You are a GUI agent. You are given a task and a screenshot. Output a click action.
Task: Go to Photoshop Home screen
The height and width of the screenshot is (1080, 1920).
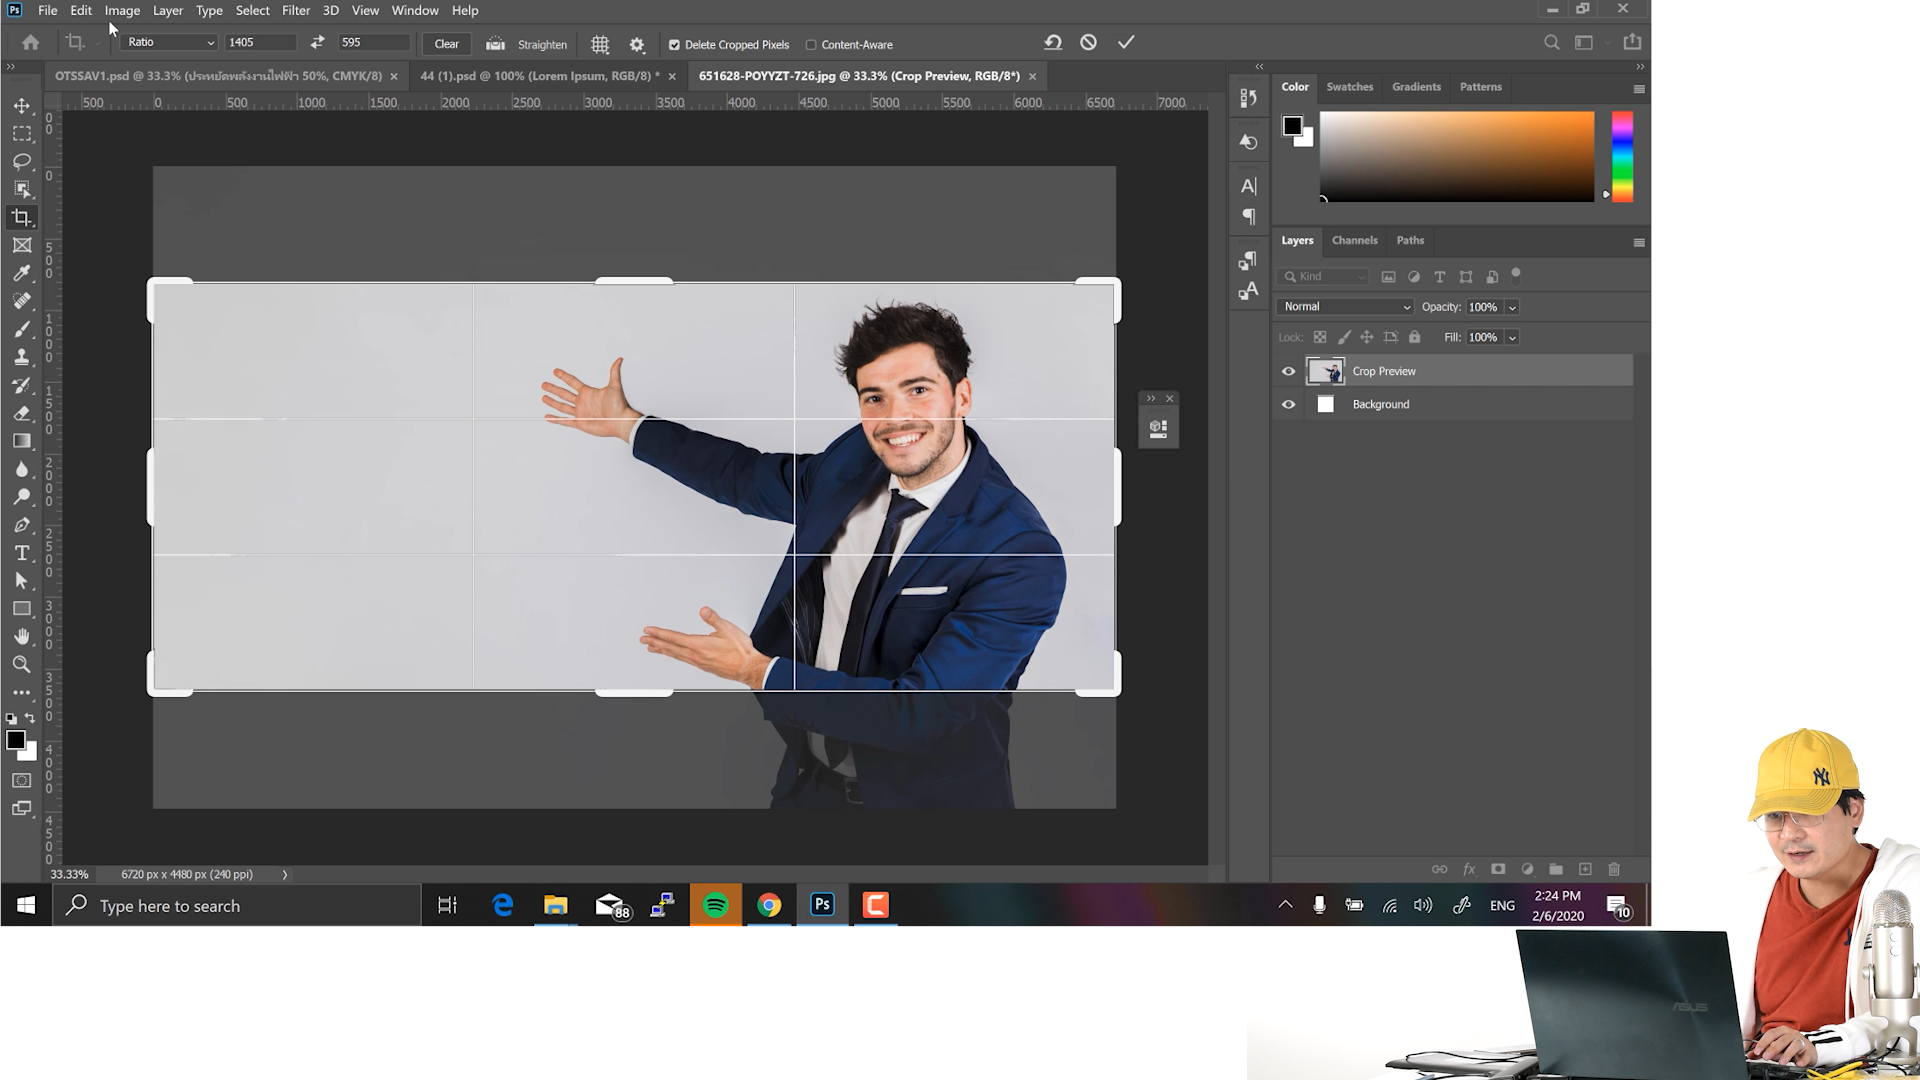(31, 42)
